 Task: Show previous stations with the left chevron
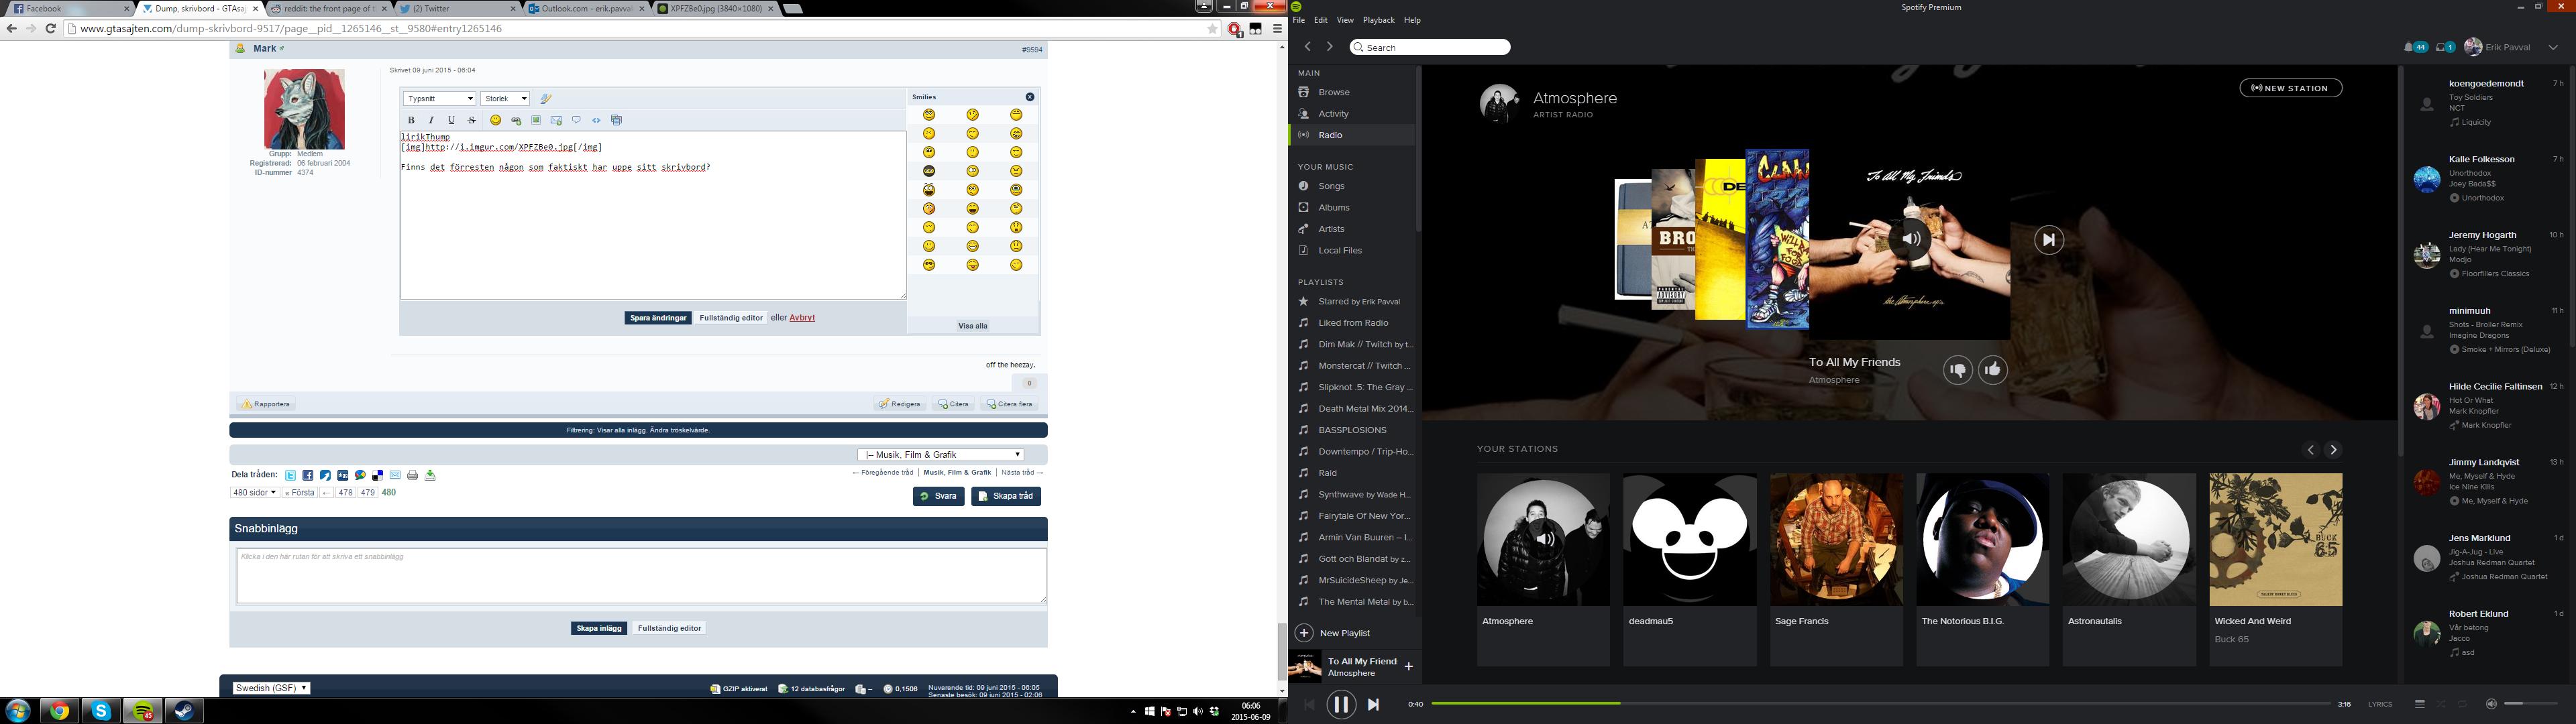2310,450
